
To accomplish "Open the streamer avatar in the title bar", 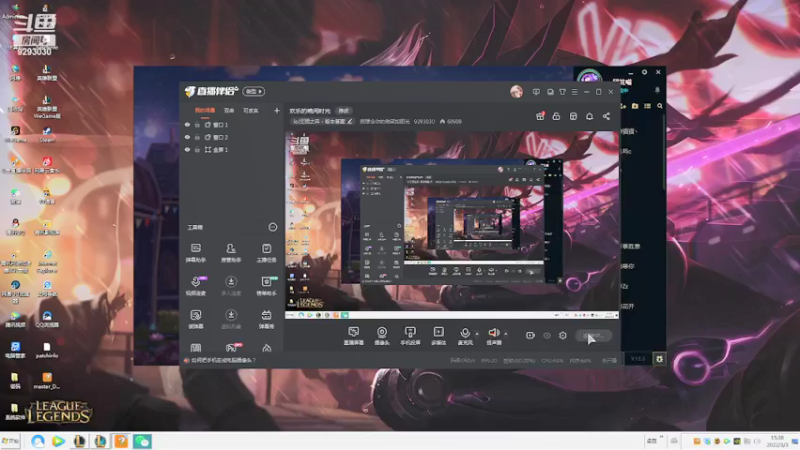I will click(x=516, y=92).
